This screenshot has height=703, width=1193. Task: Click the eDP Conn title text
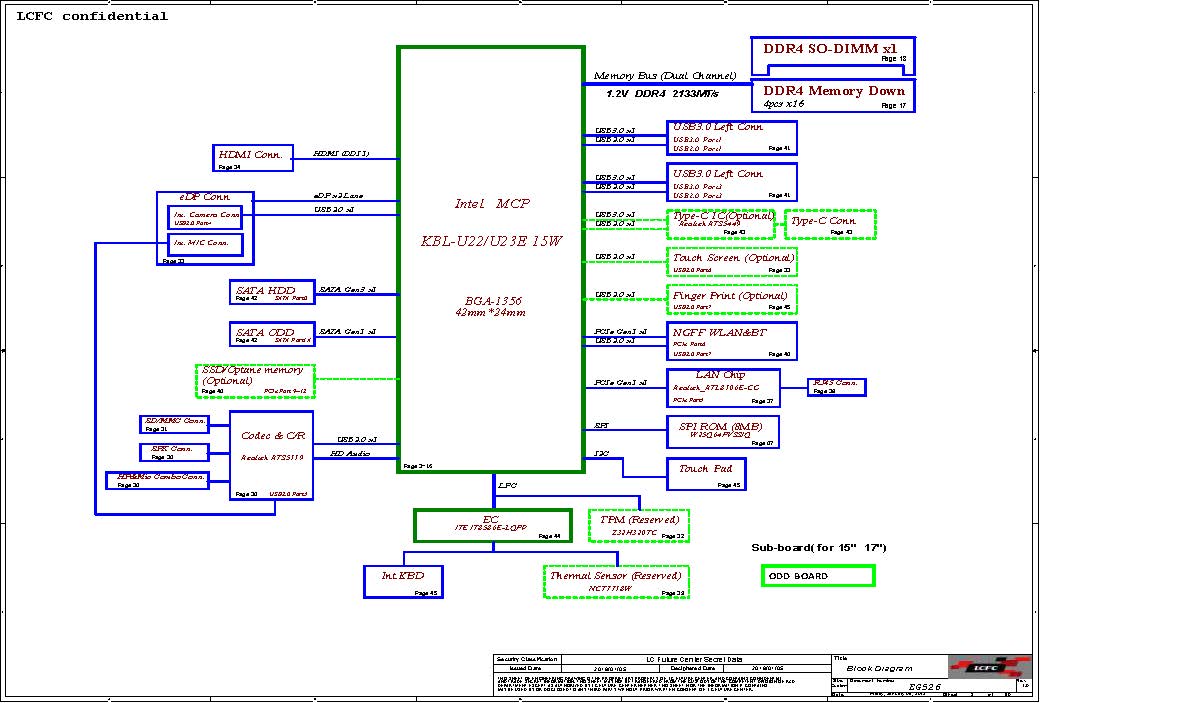(204, 196)
